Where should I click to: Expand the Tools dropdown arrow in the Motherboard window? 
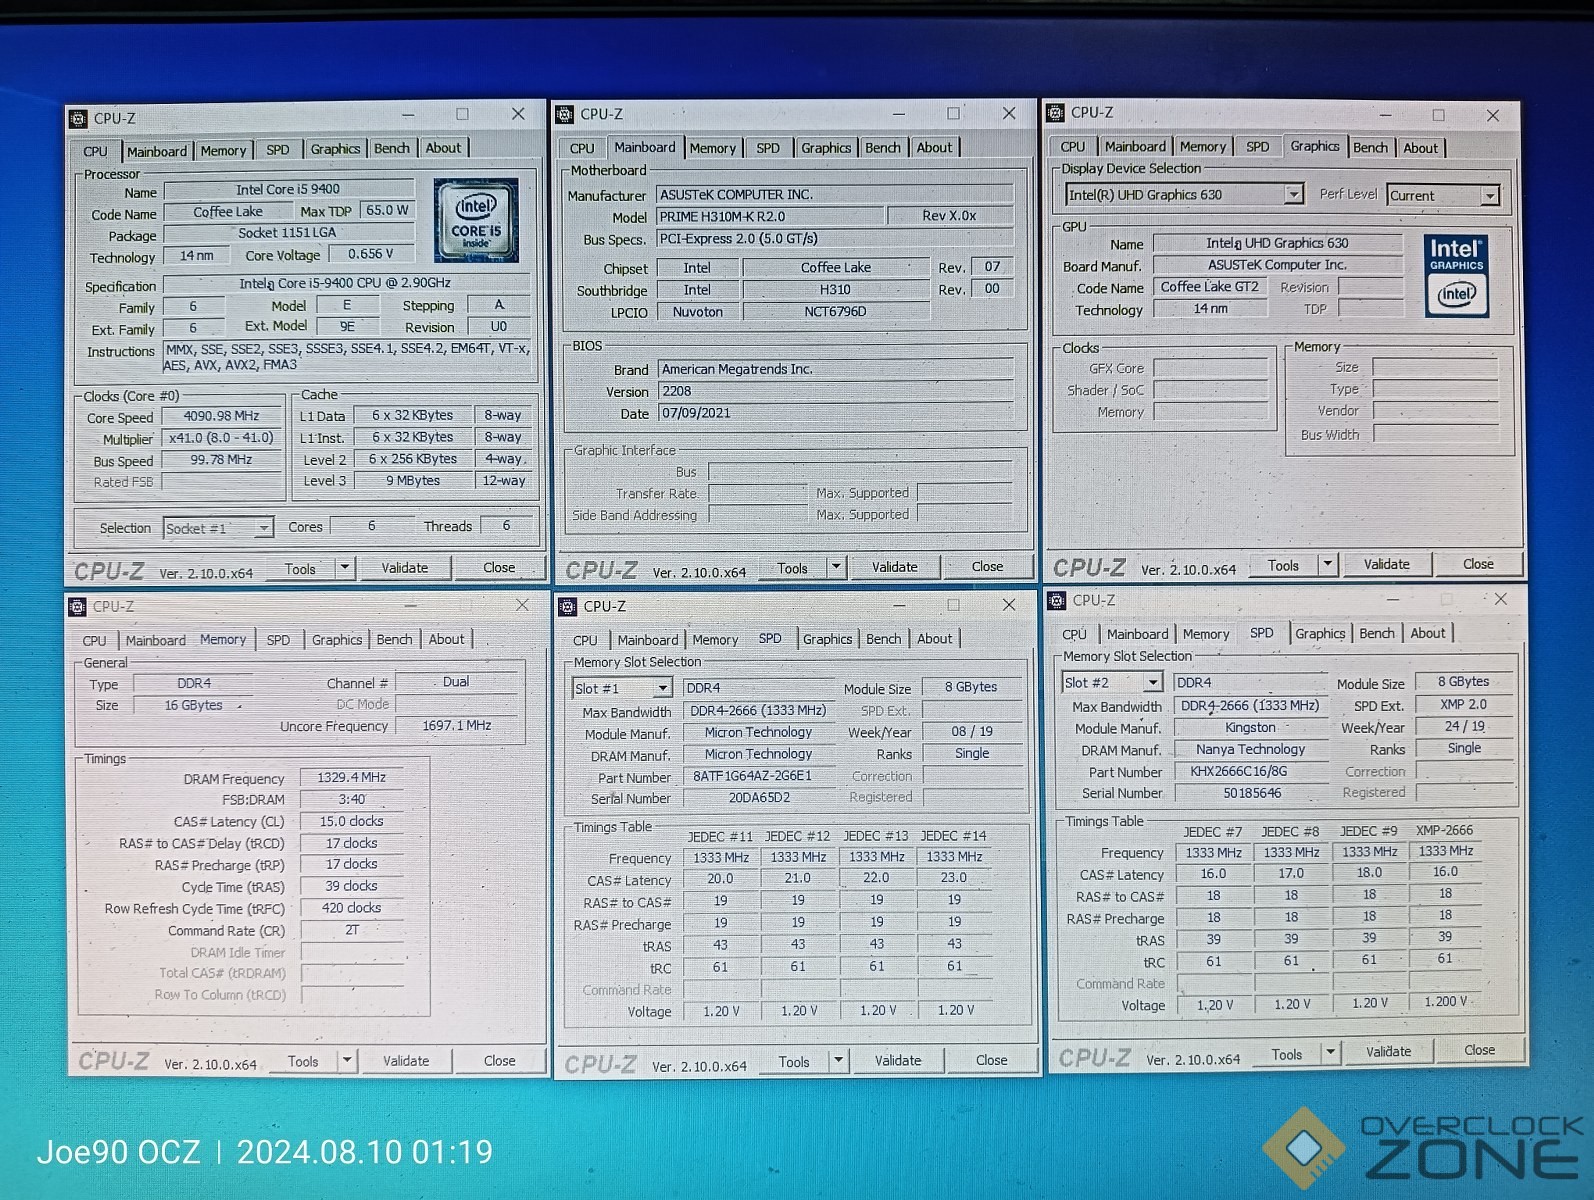pyautogui.click(x=836, y=567)
